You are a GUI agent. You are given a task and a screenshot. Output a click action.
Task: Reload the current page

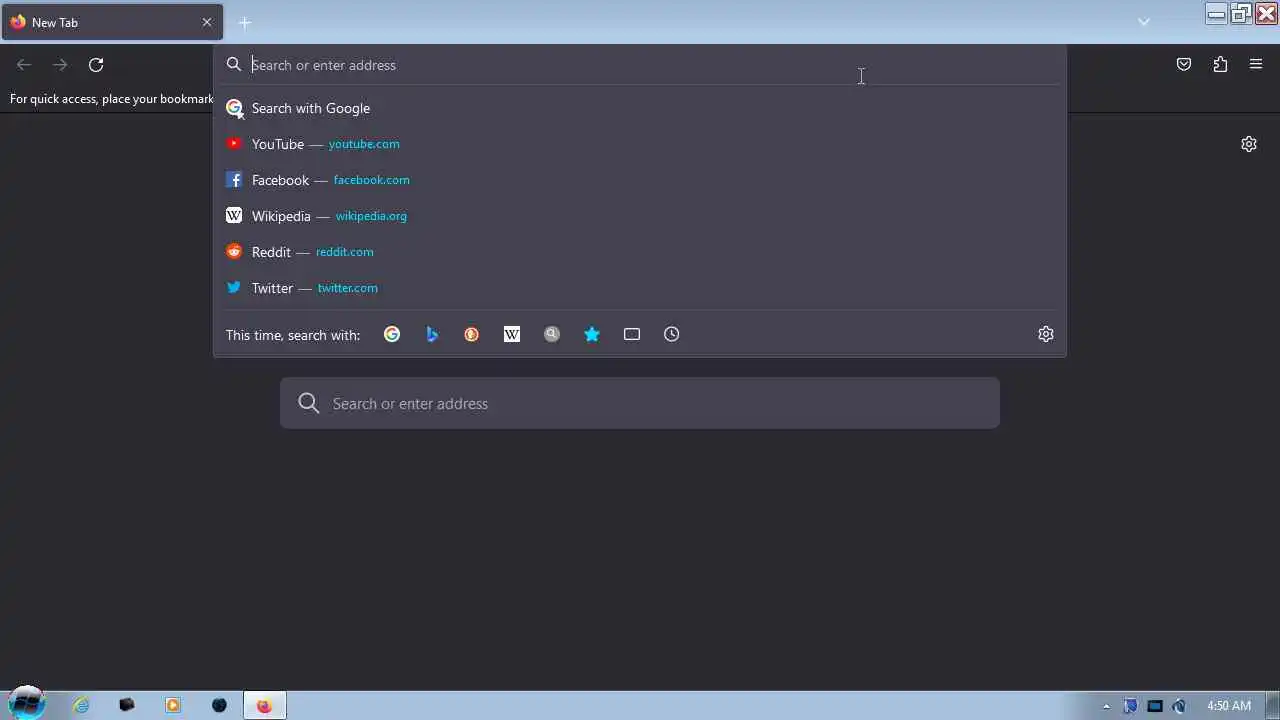click(96, 65)
